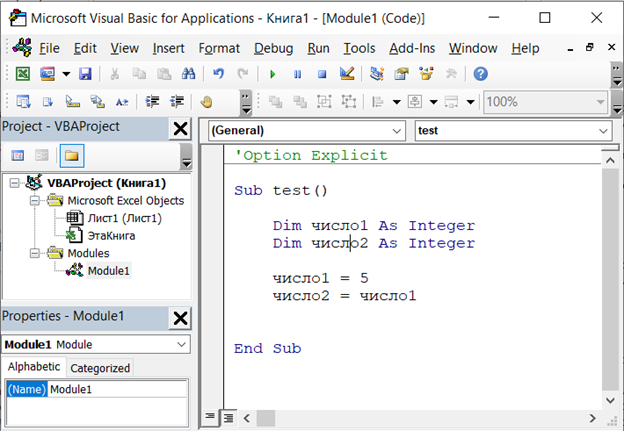The height and width of the screenshot is (431, 624).
Task: Select ЭтаКнига in project tree
Action: click(x=111, y=236)
